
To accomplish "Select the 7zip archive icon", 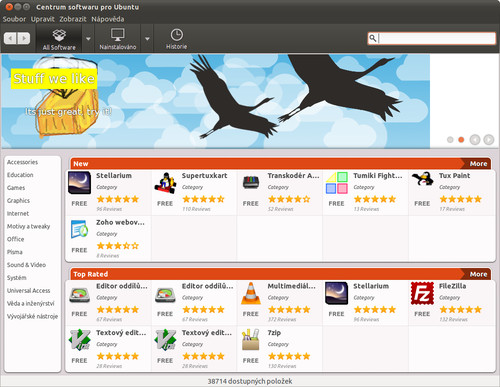I will tap(251, 339).
